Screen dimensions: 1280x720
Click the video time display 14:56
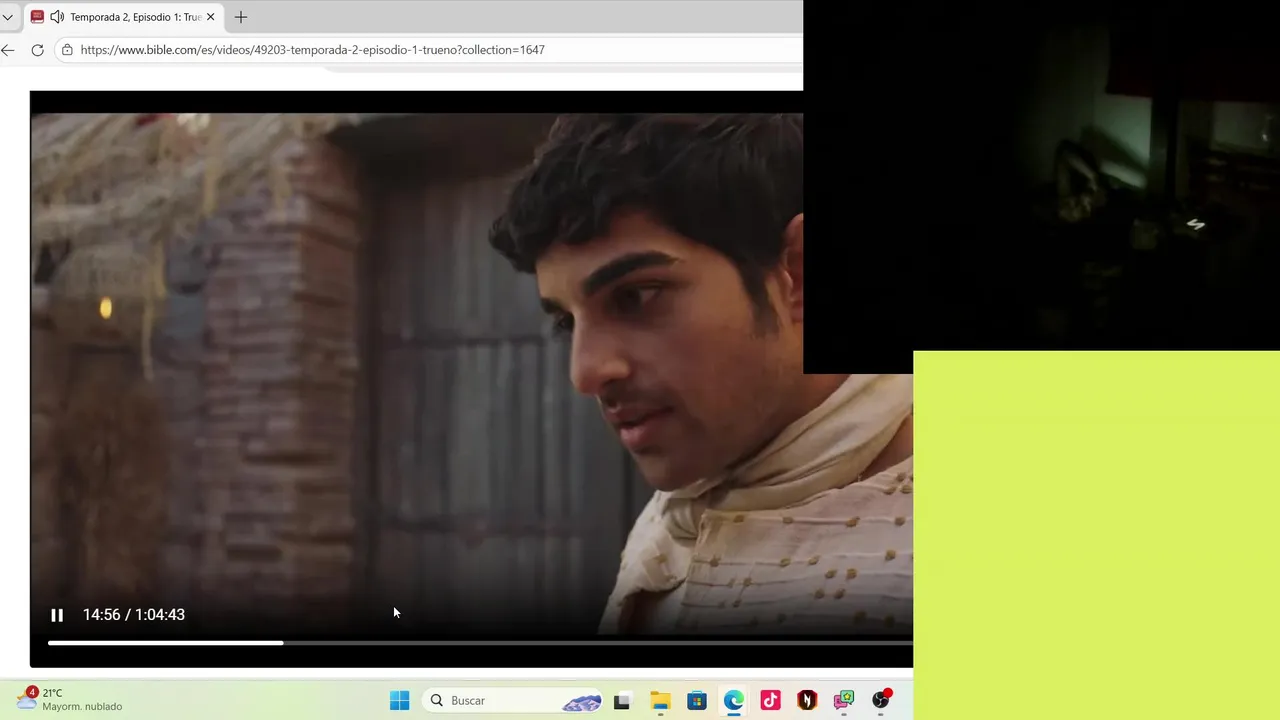(x=133, y=615)
